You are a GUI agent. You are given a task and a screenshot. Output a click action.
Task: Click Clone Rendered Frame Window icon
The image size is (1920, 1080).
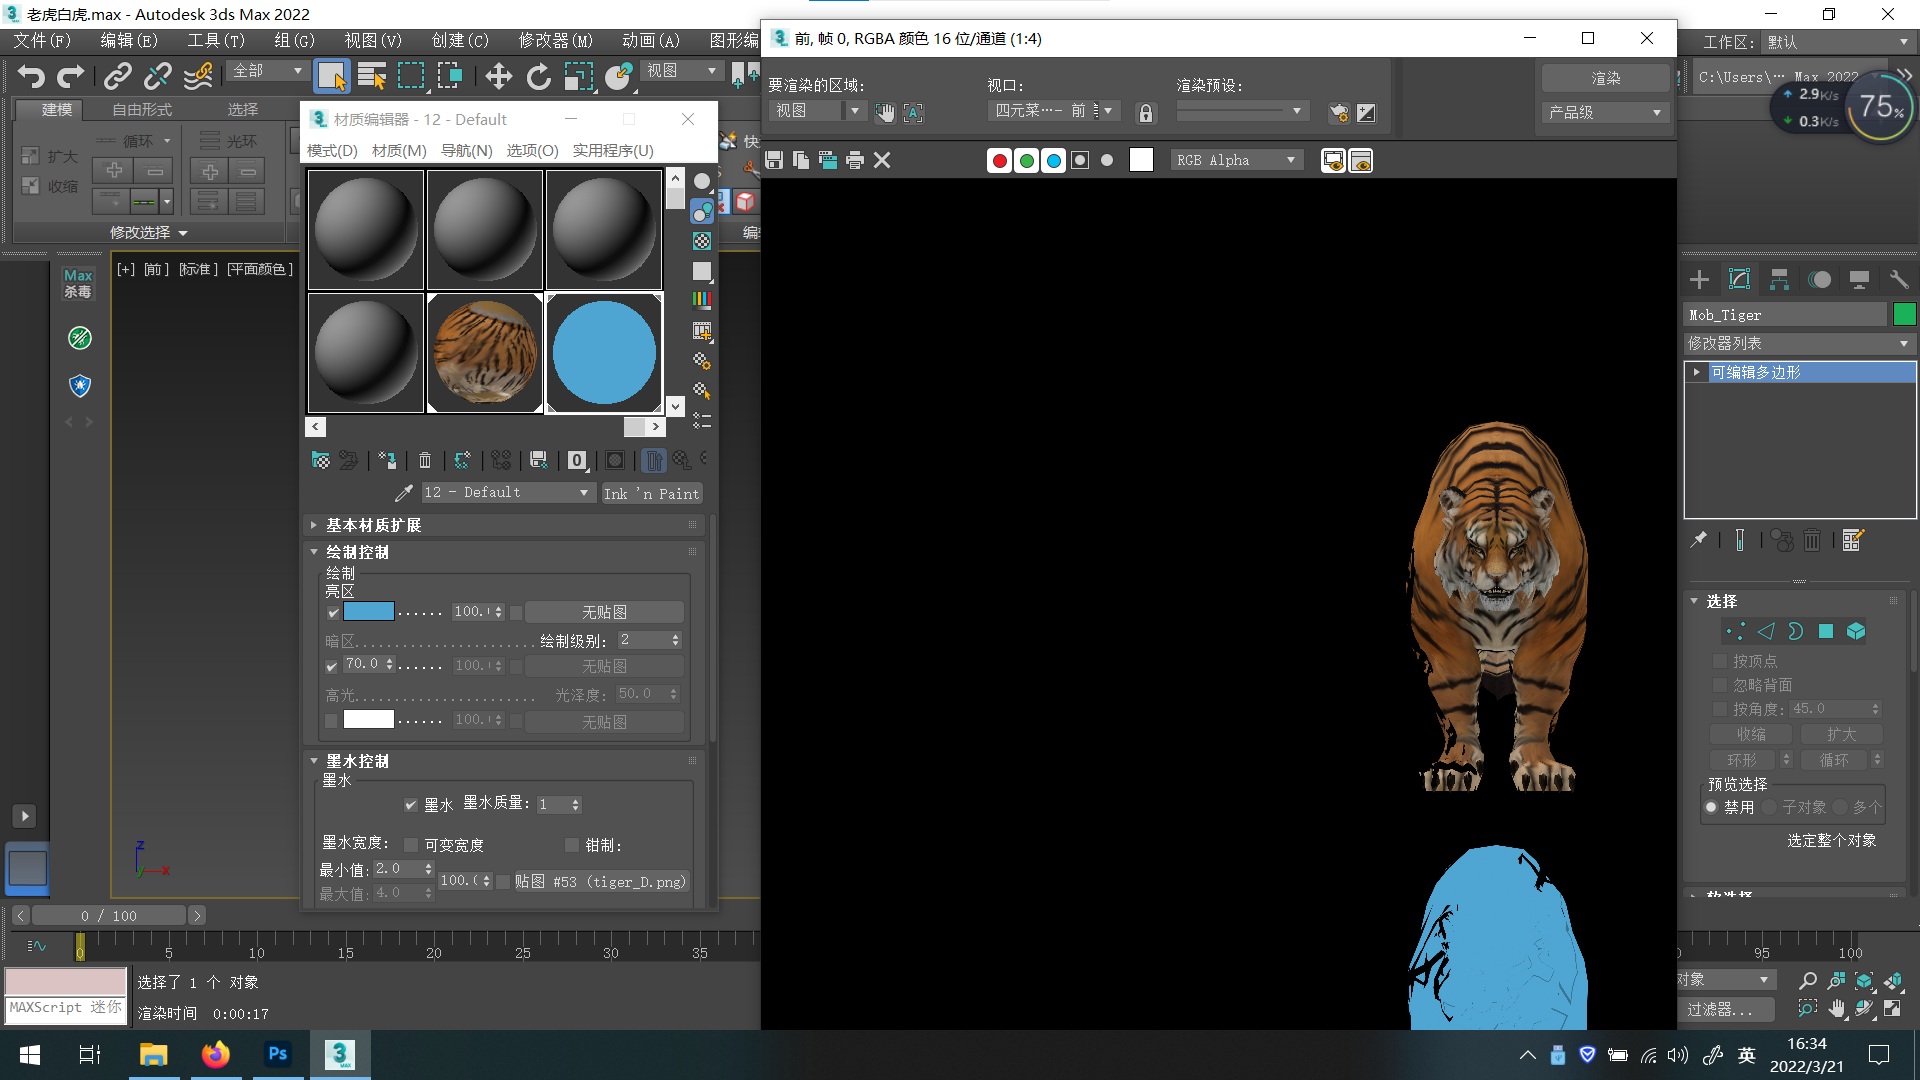click(x=828, y=160)
